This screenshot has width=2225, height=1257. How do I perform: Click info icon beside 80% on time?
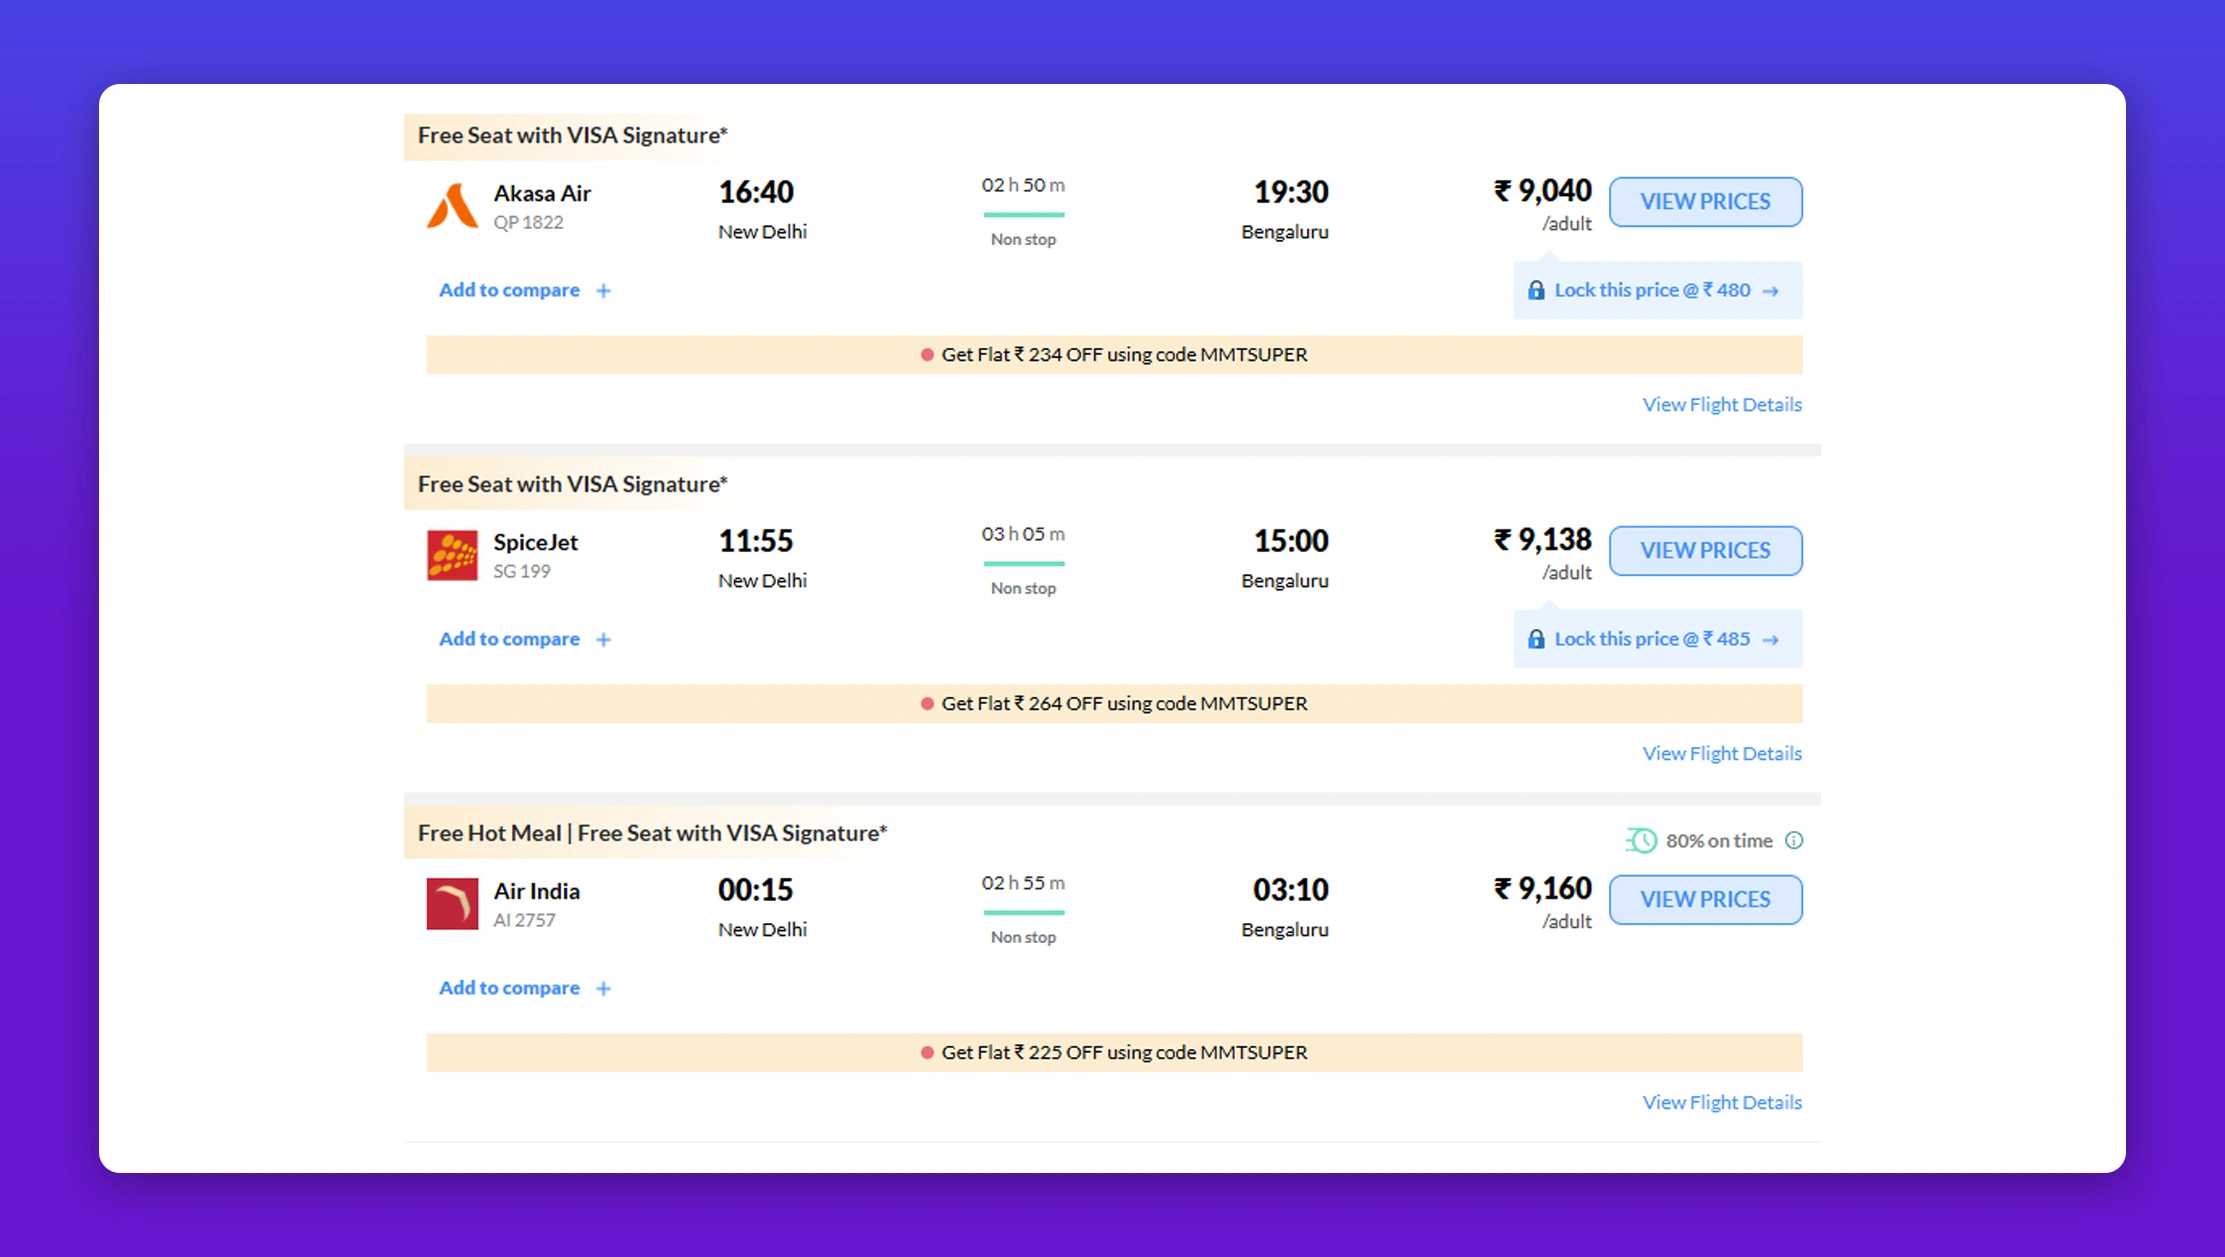point(1794,840)
